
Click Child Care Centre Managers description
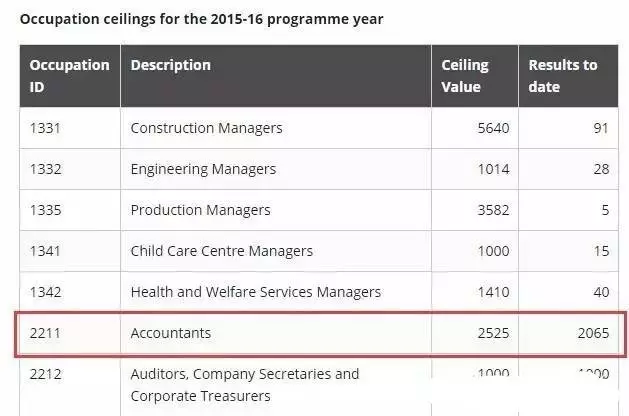click(222, 251)
